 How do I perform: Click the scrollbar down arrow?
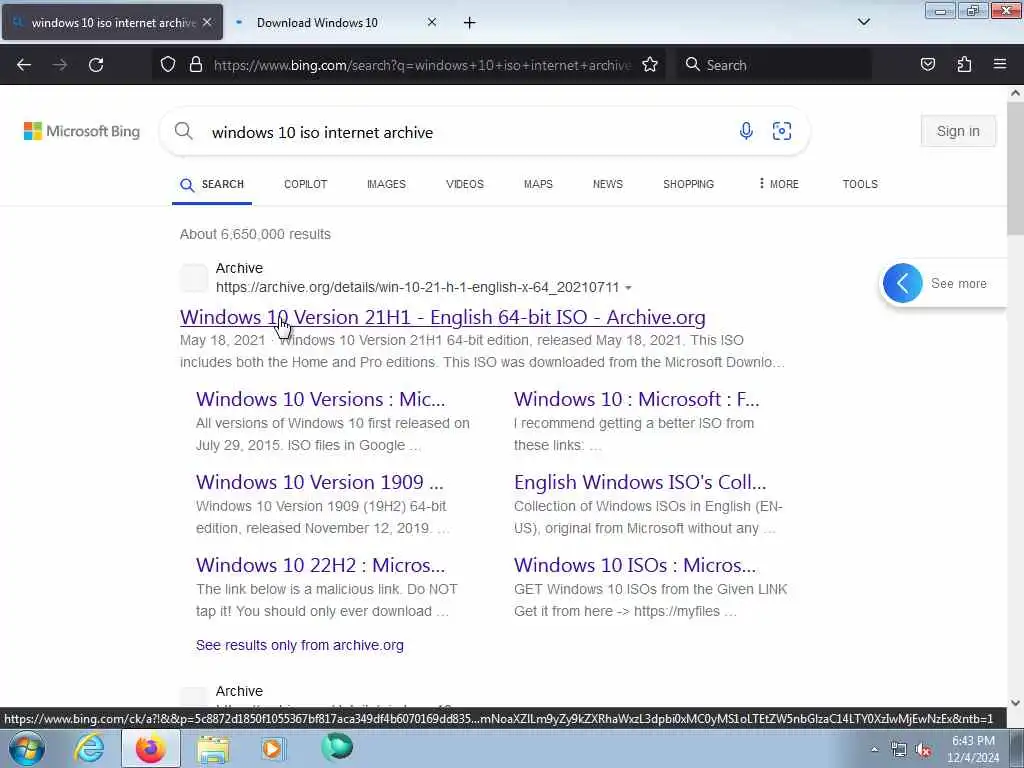tap(1015, 703)
